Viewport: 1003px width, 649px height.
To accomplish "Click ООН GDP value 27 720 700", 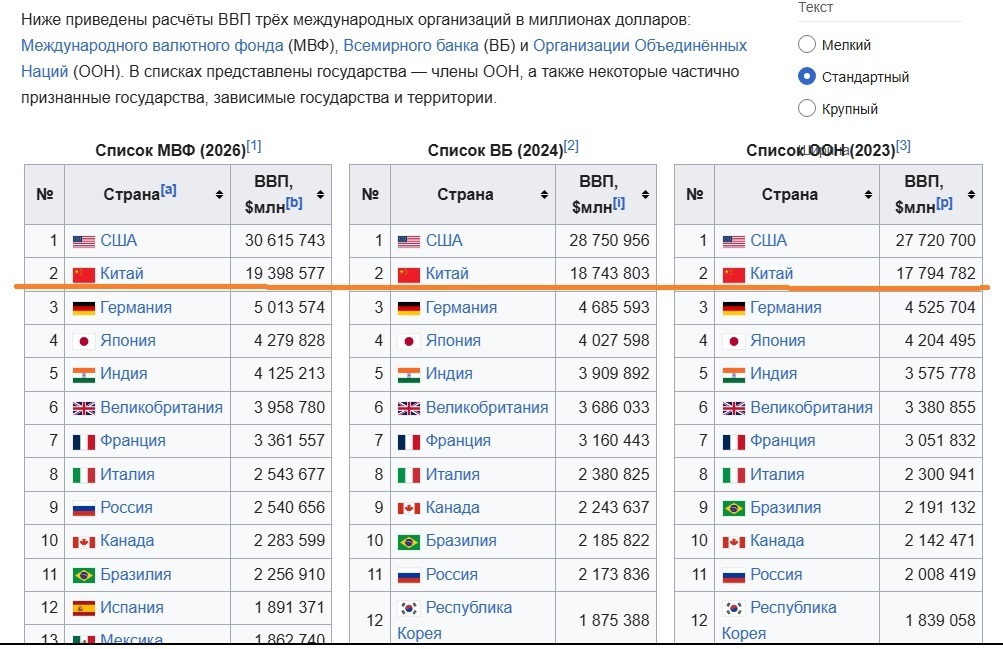I will click(935, 240).
